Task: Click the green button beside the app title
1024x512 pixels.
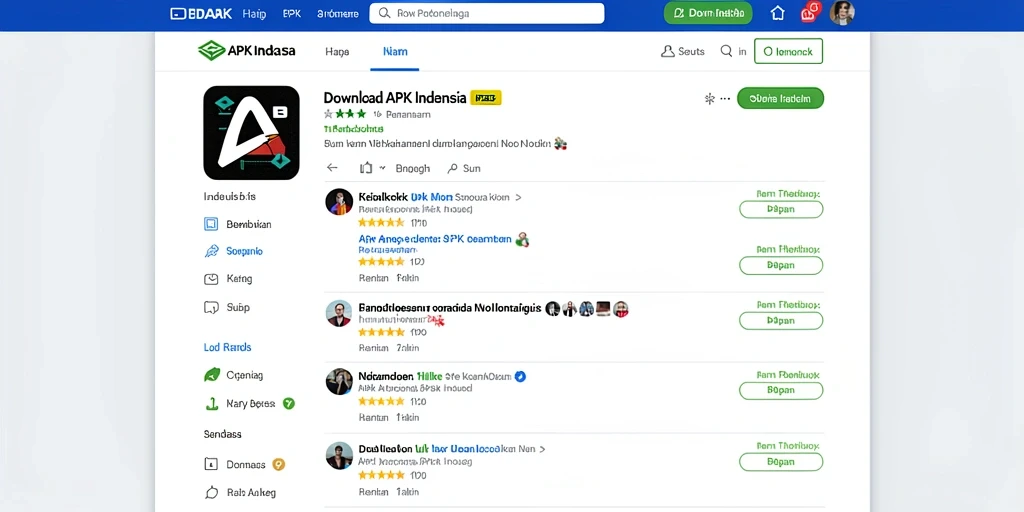Action: (780, 99)
